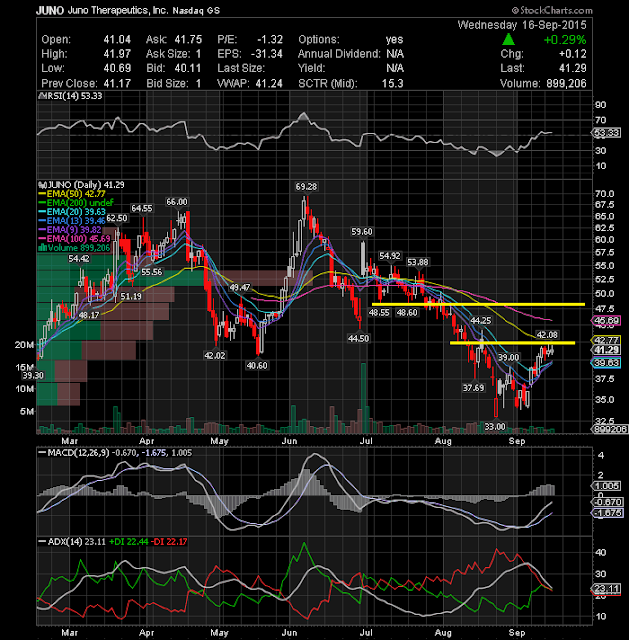
Task: Click the P/E value -1.32
Action: coord(270,40)
